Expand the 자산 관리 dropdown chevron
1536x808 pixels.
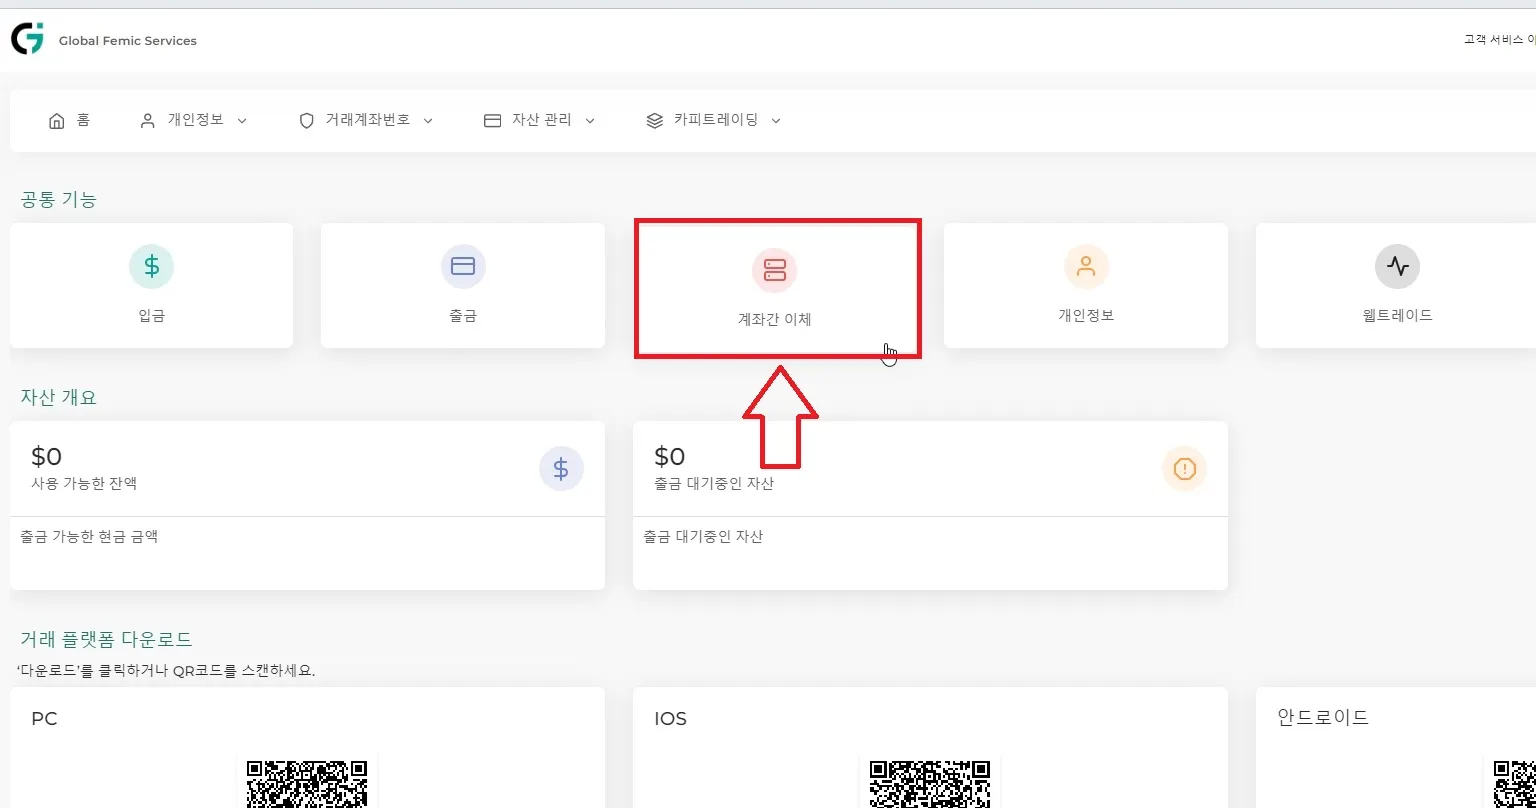pos(590,121)
